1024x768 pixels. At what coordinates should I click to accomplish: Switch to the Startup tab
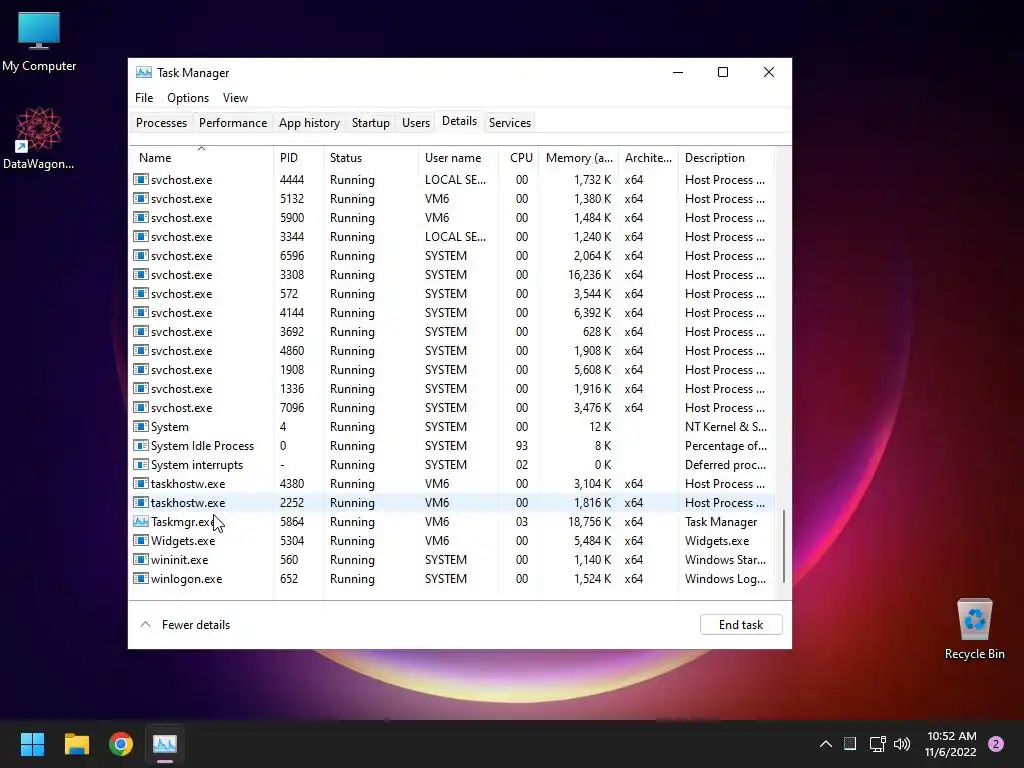pyautogui.click(x=371, y=123)
